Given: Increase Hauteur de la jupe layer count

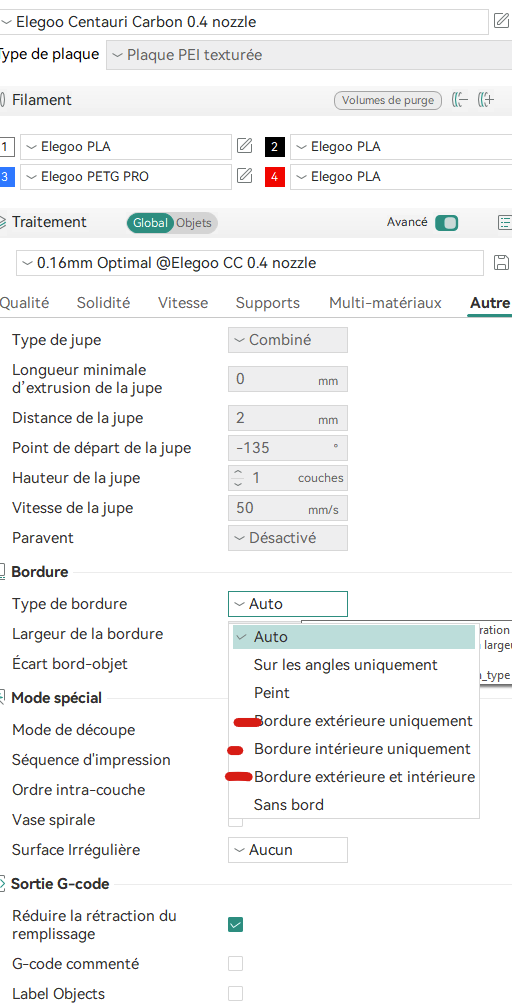Looking at the screenshot, I should point(238,473).
